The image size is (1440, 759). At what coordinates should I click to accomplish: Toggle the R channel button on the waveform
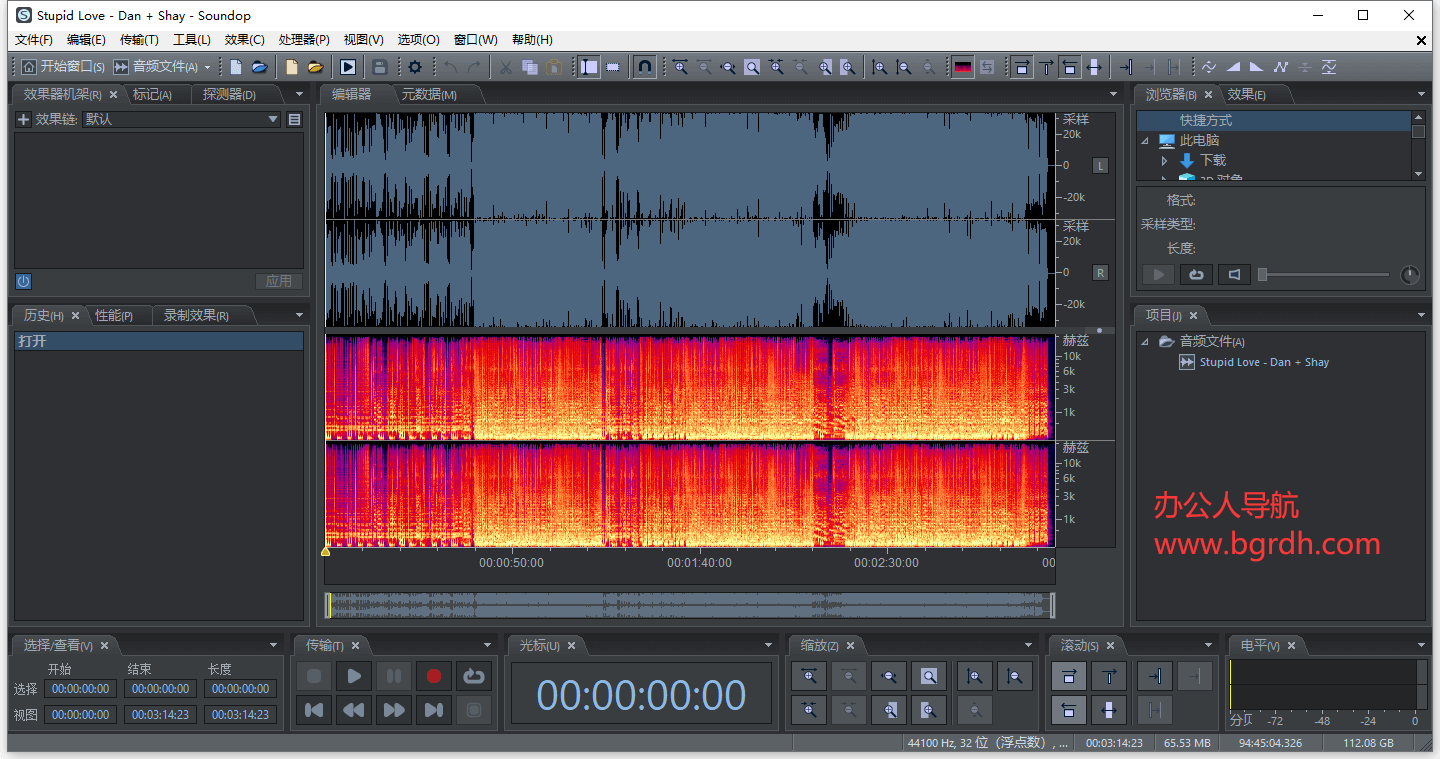coord(1099,271)
